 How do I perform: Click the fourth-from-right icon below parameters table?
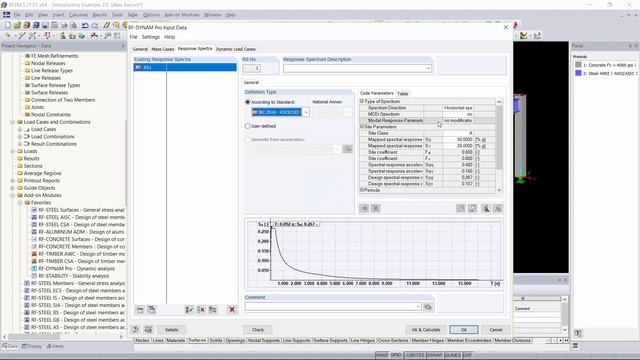coord(460,208)
